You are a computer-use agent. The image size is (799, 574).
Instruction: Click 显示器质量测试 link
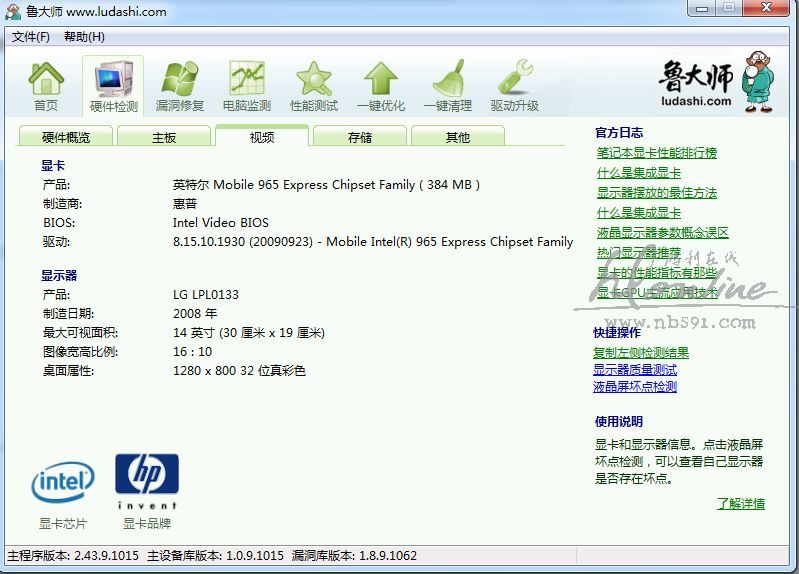[635, 370]
